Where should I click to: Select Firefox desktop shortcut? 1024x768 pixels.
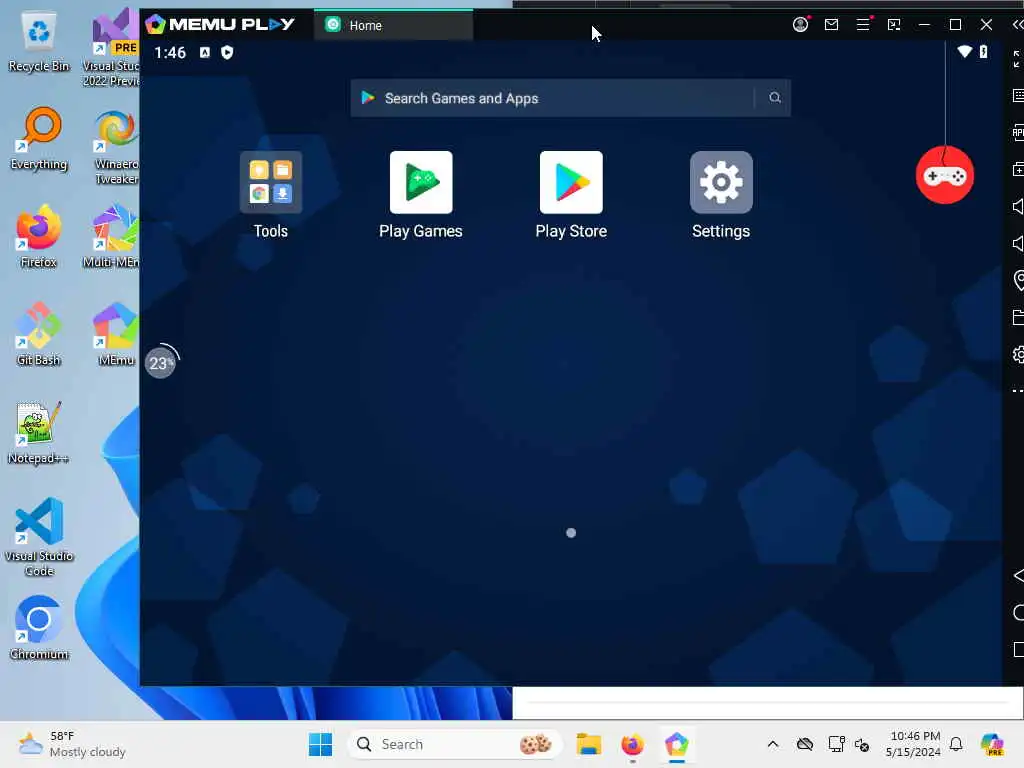(39, 237)
